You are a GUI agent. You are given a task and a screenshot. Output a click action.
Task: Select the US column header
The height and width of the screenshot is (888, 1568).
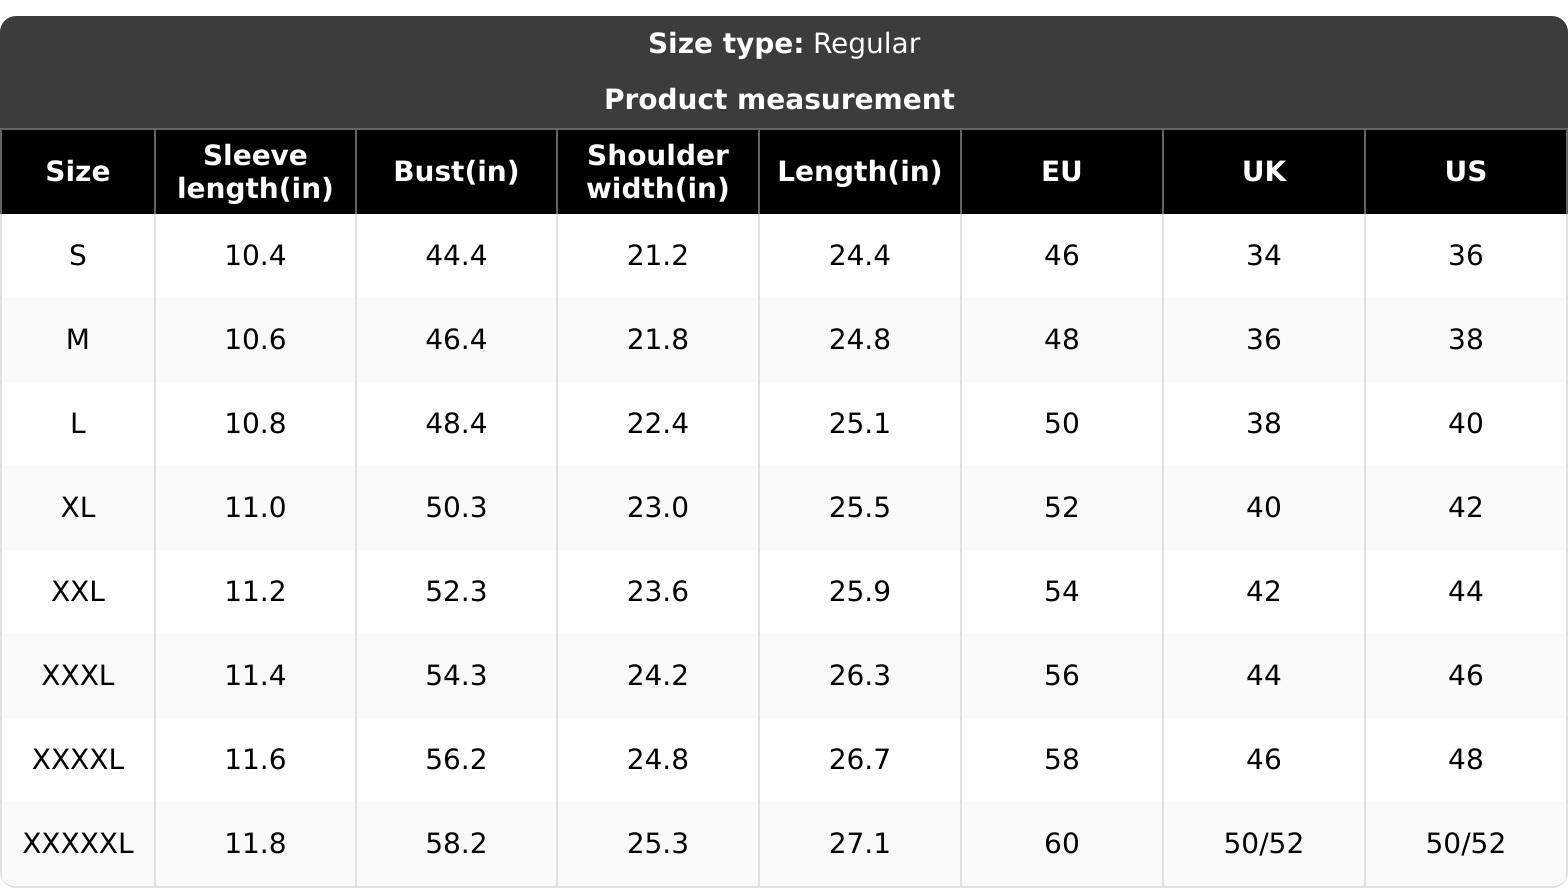coord(1466,172)
